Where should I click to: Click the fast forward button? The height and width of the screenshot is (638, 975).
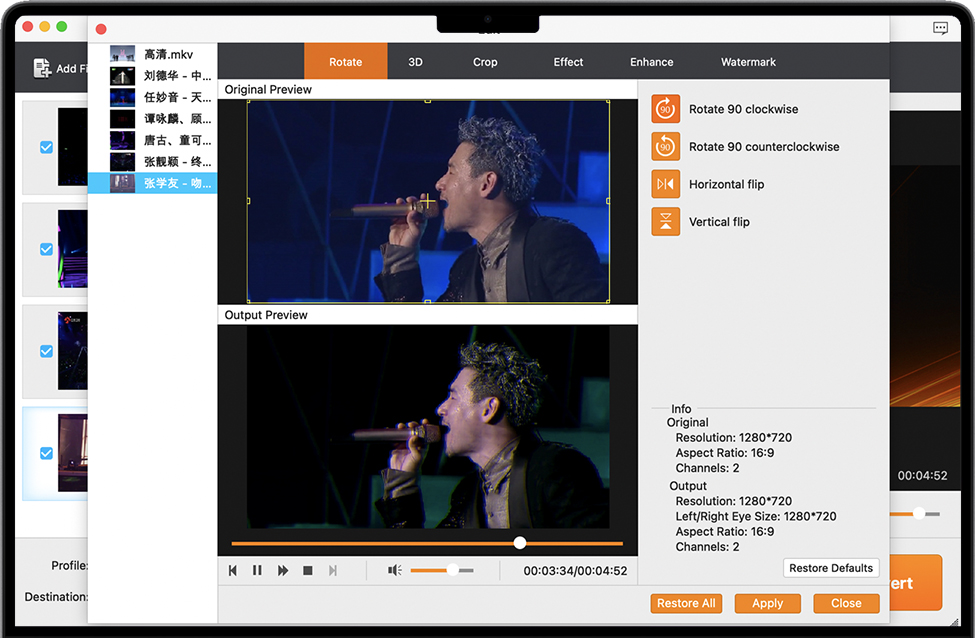click(x=283, y=570)
